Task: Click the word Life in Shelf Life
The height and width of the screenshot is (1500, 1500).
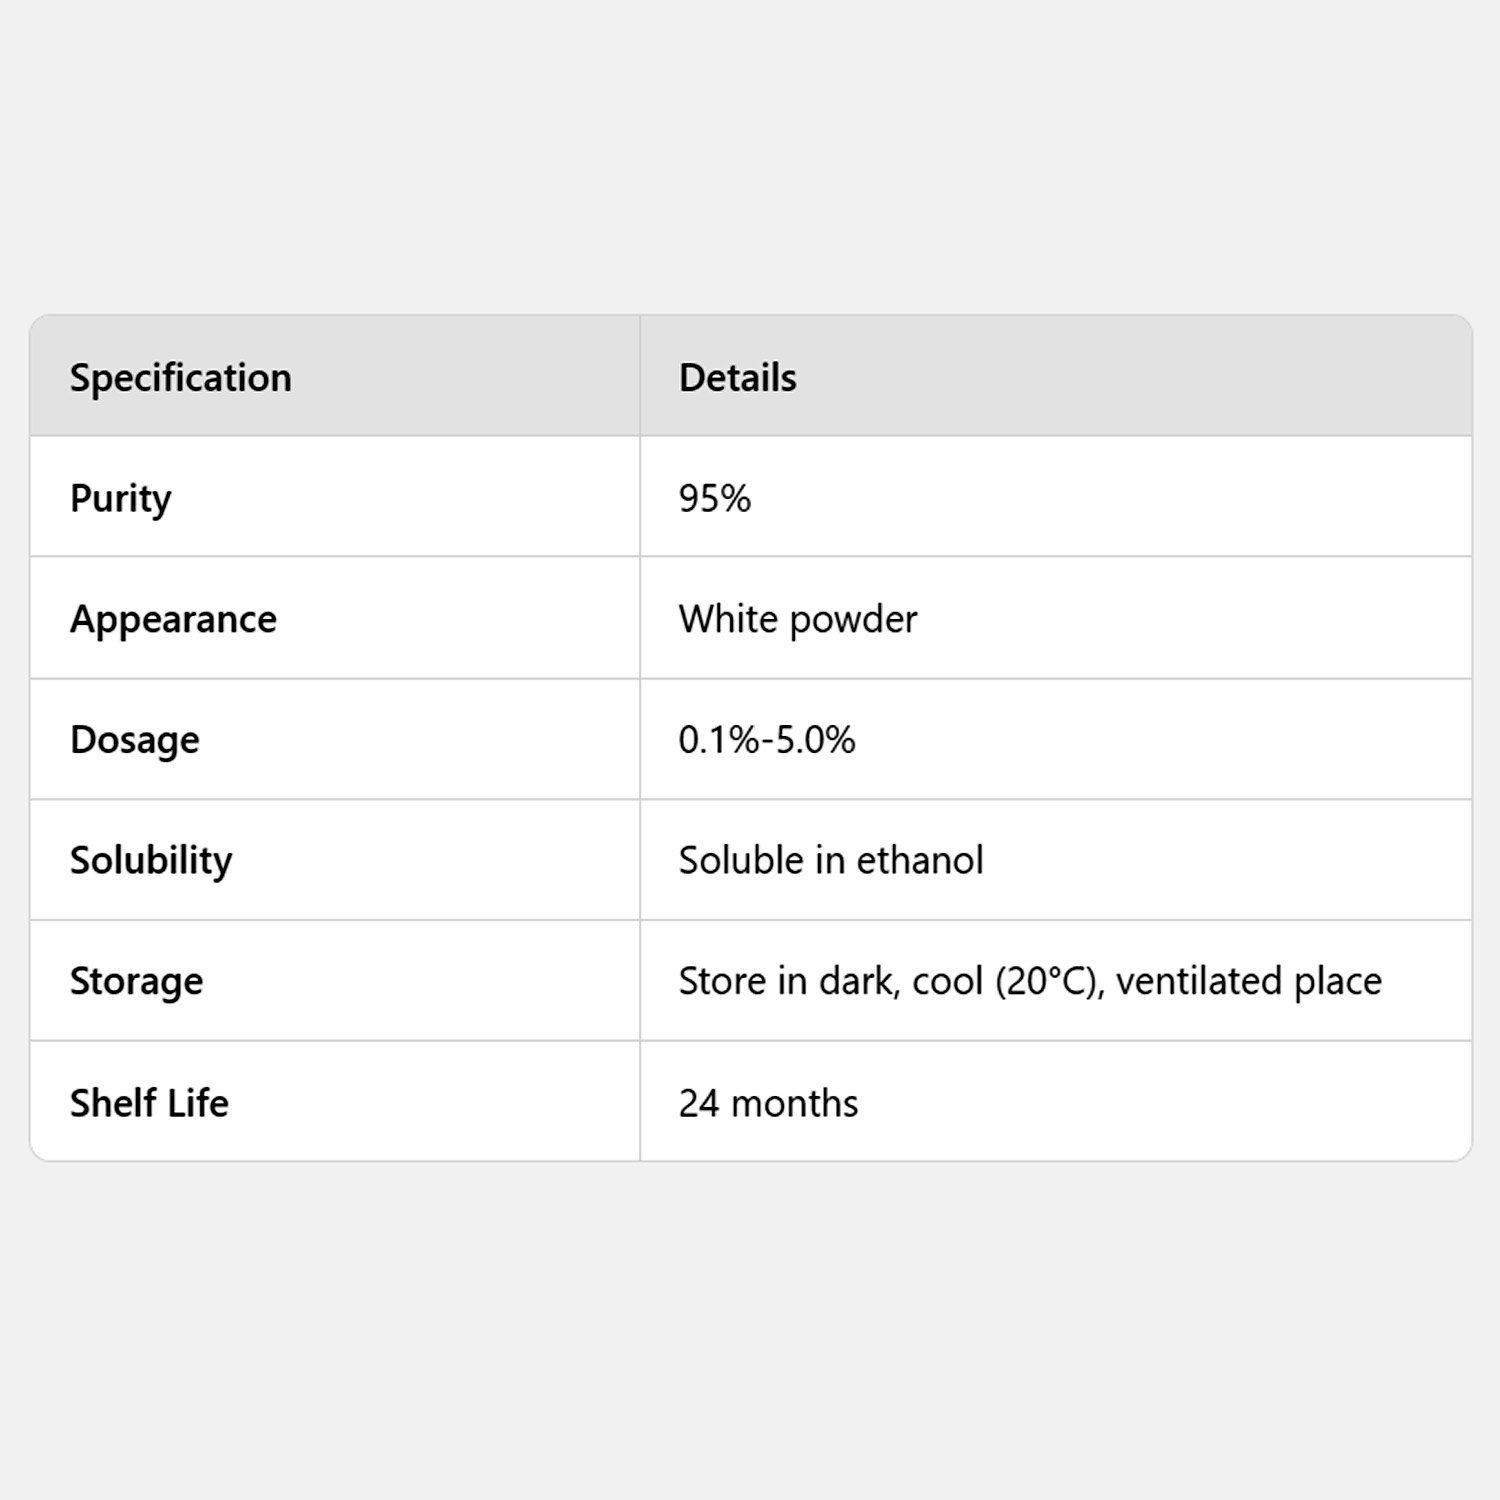Action: (x=198, y=1103)
